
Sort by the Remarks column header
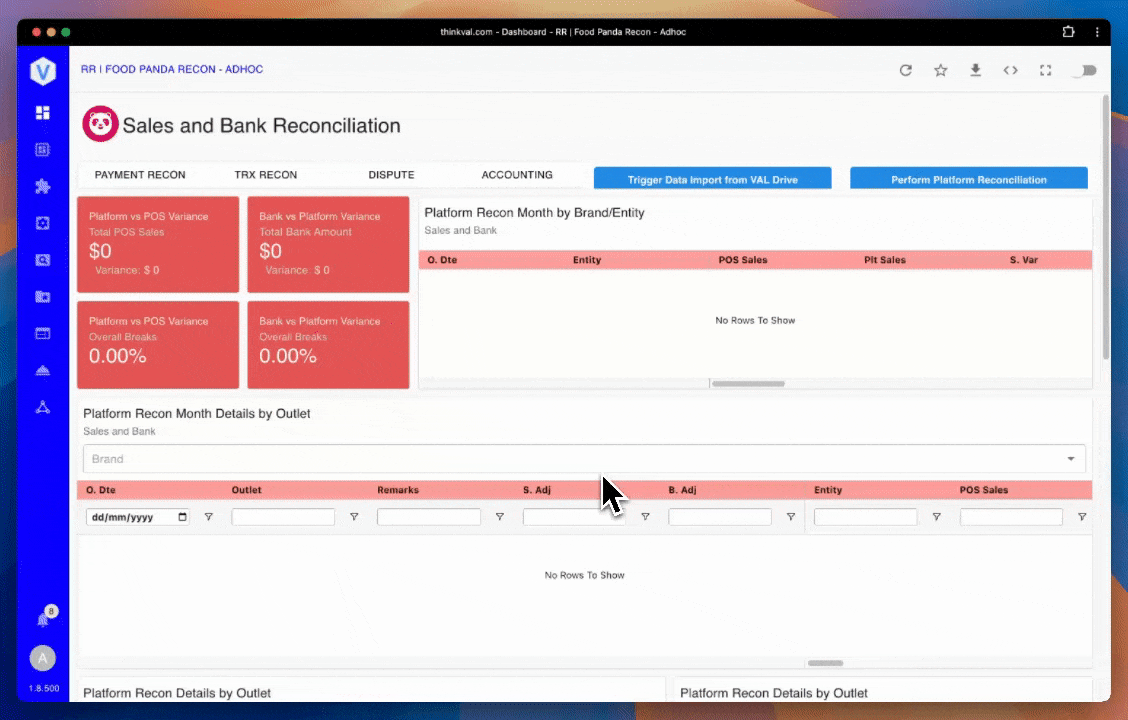pyautogui.click(x=398, y=490)
